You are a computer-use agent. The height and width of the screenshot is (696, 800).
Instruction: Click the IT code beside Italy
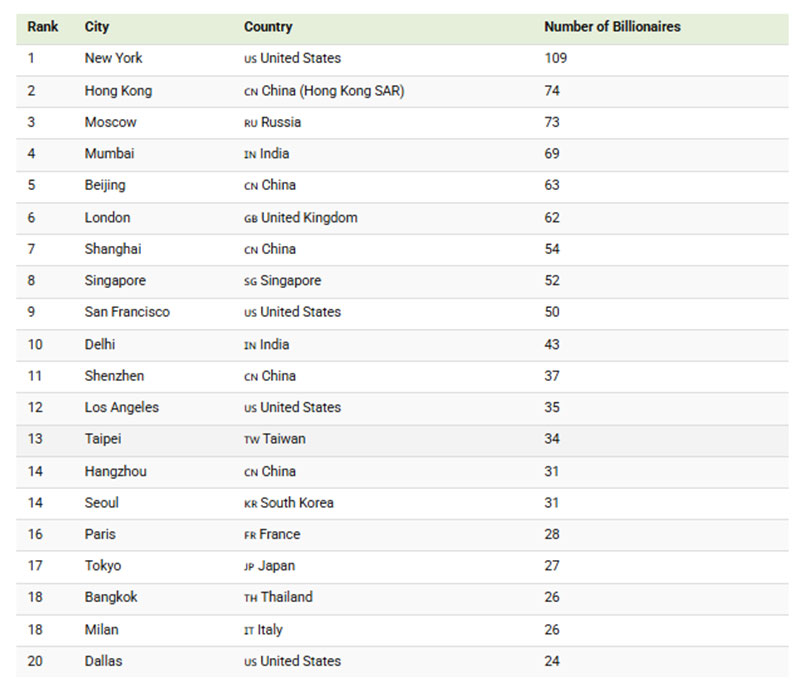point(249,630)
